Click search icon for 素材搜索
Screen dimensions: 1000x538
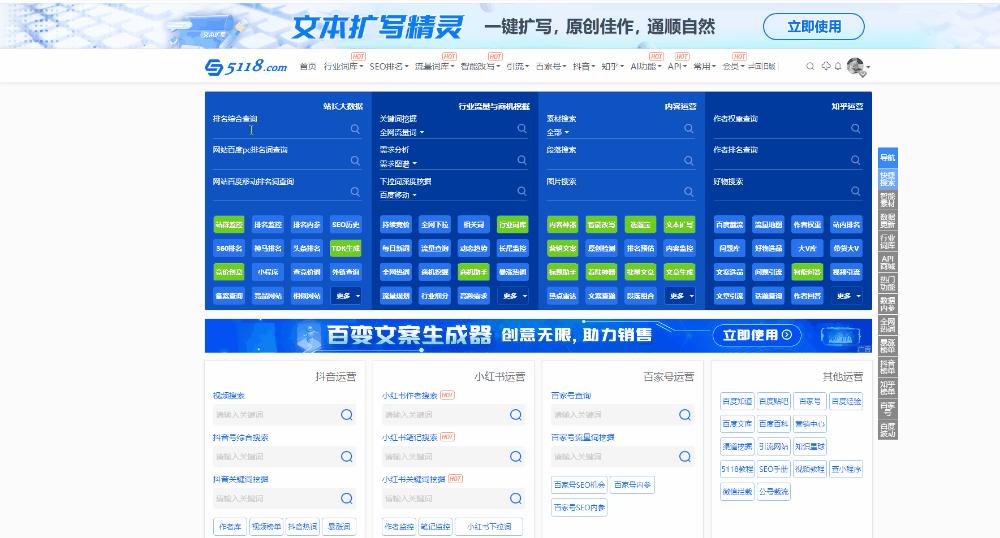(x=689, y=129)
